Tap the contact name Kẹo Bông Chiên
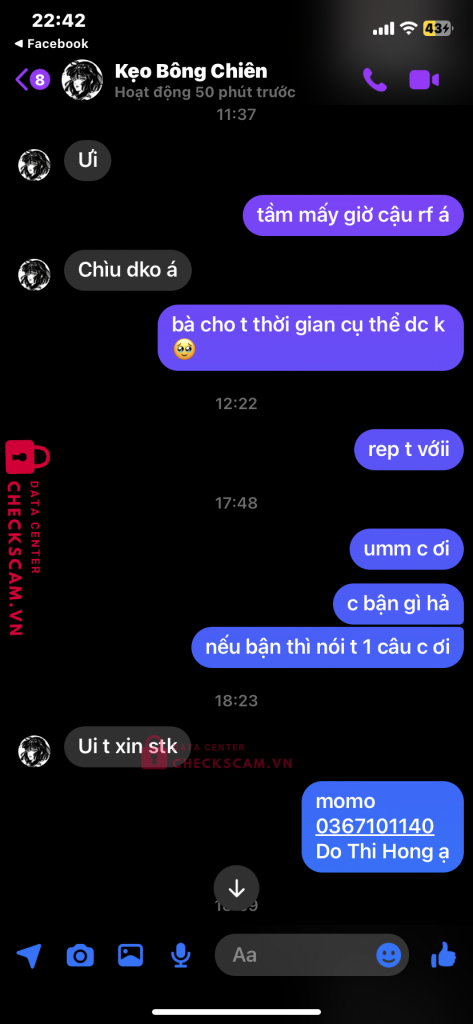The image size is (473, 1024). pos(191,71)
